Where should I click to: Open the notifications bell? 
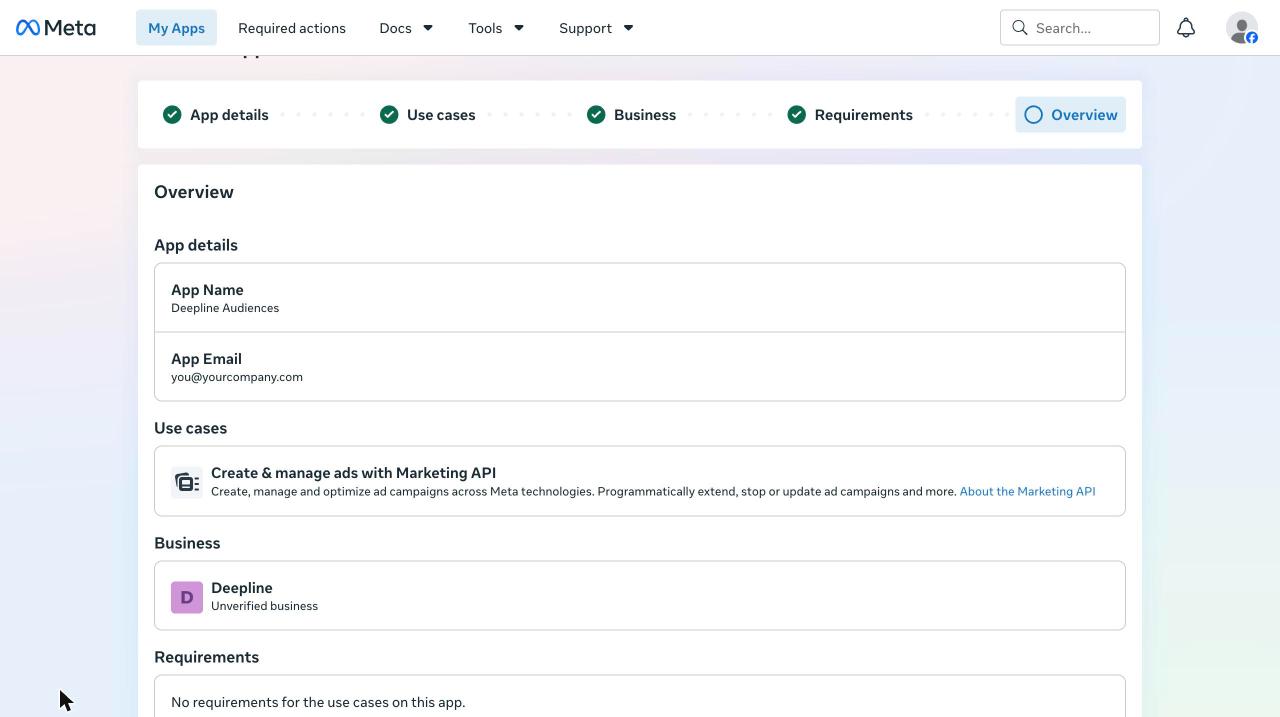click(x=1186, y=28)
